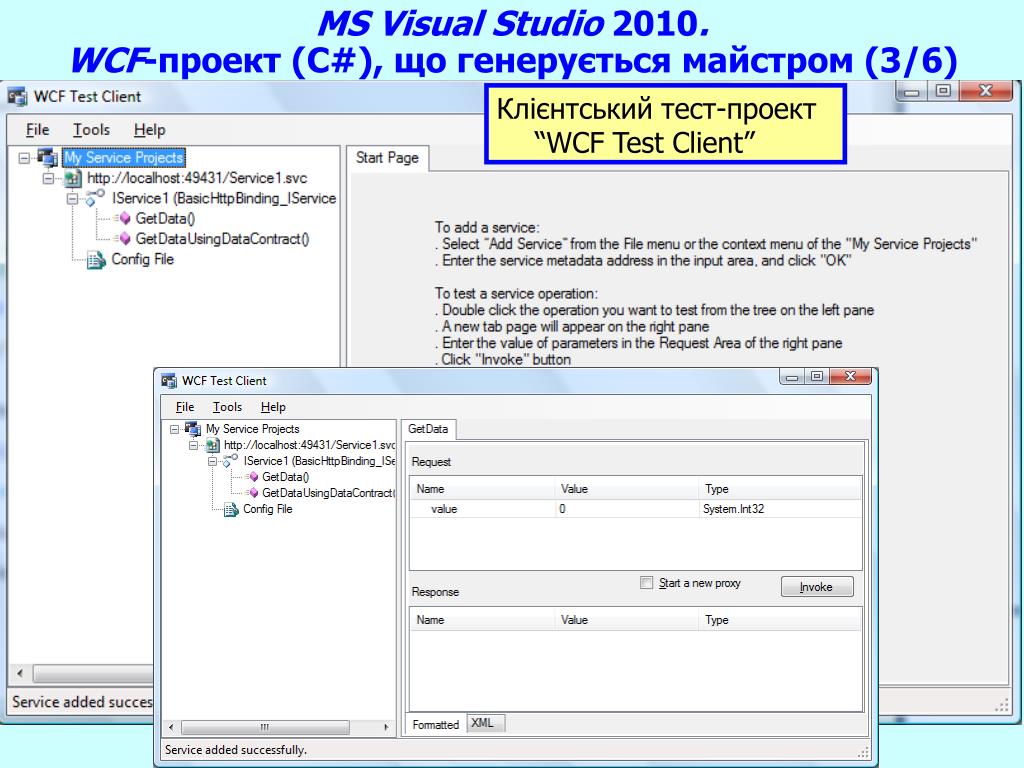The image size is (1024, 768).
Task: Select IService1 label in front window tree
Action: [x=319, y=461]
